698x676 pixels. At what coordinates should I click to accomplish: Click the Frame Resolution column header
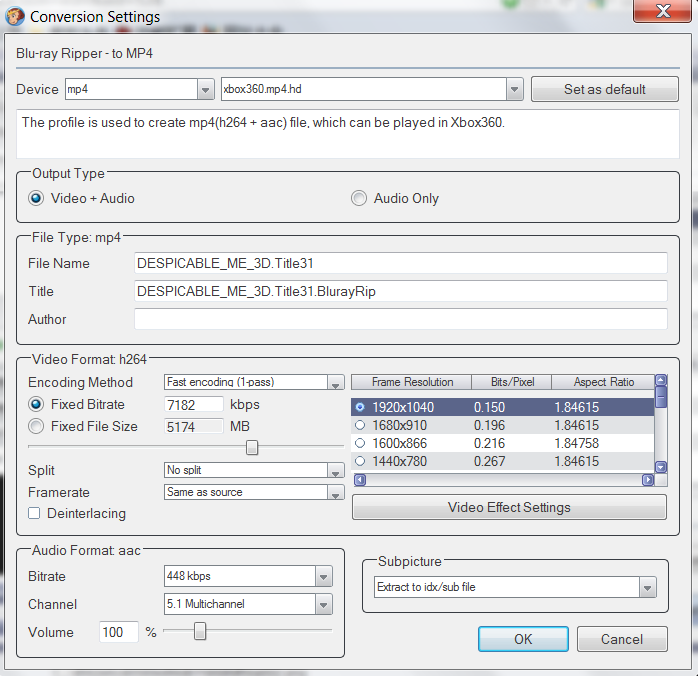412,382
